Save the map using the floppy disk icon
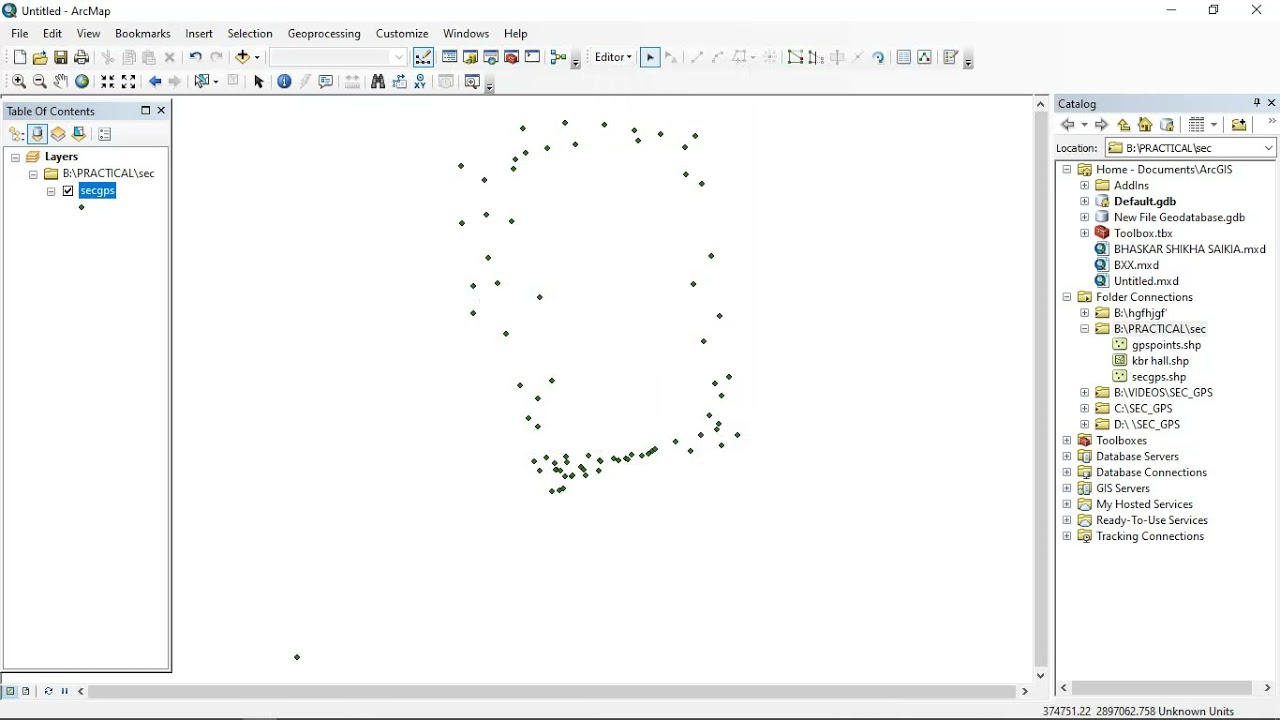This screenshot has height=720, width=1280. 61,58
